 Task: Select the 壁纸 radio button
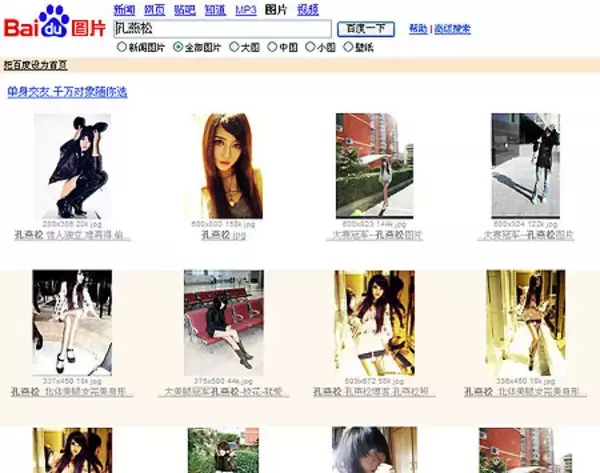pos(348,47)
